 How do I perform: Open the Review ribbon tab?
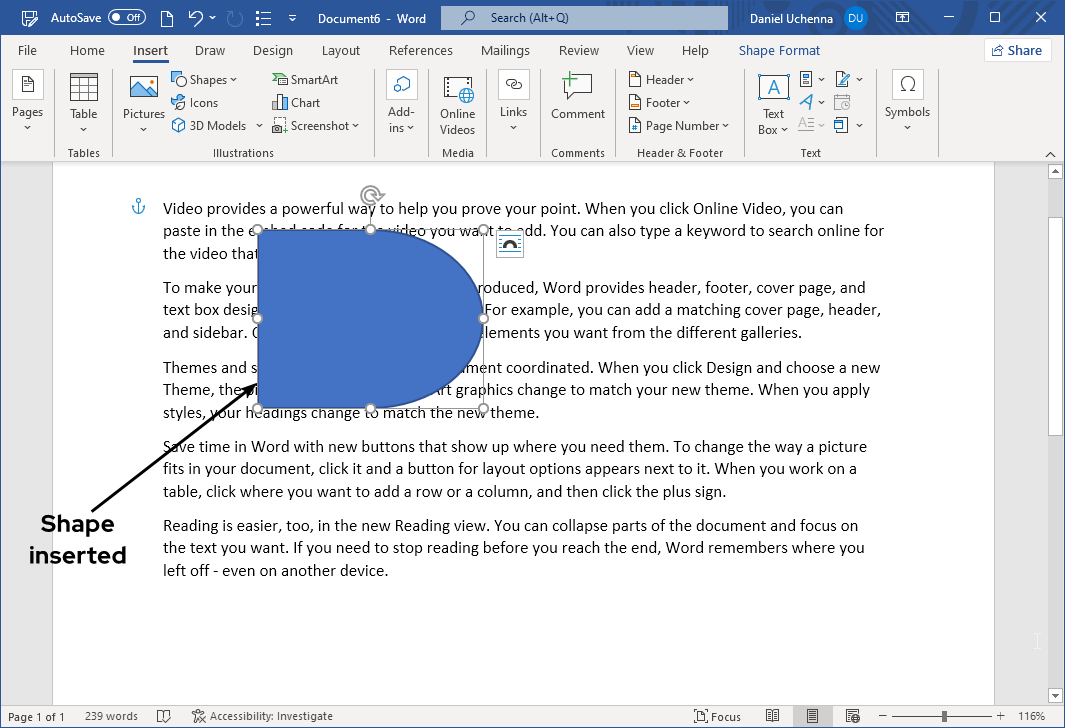coord(578,50)
